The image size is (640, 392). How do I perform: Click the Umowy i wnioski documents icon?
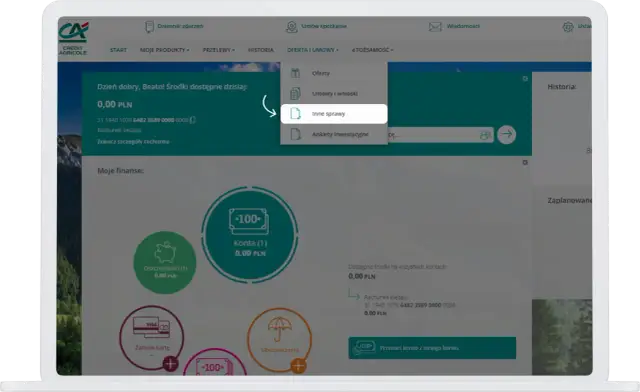coord(295,94)
